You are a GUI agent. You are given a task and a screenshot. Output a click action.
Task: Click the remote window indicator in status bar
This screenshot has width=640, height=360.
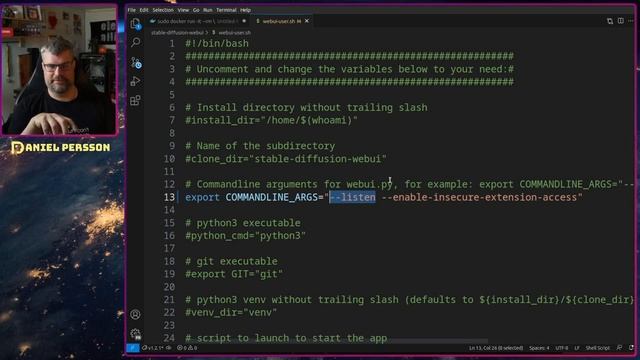click(x=133, y=348)
